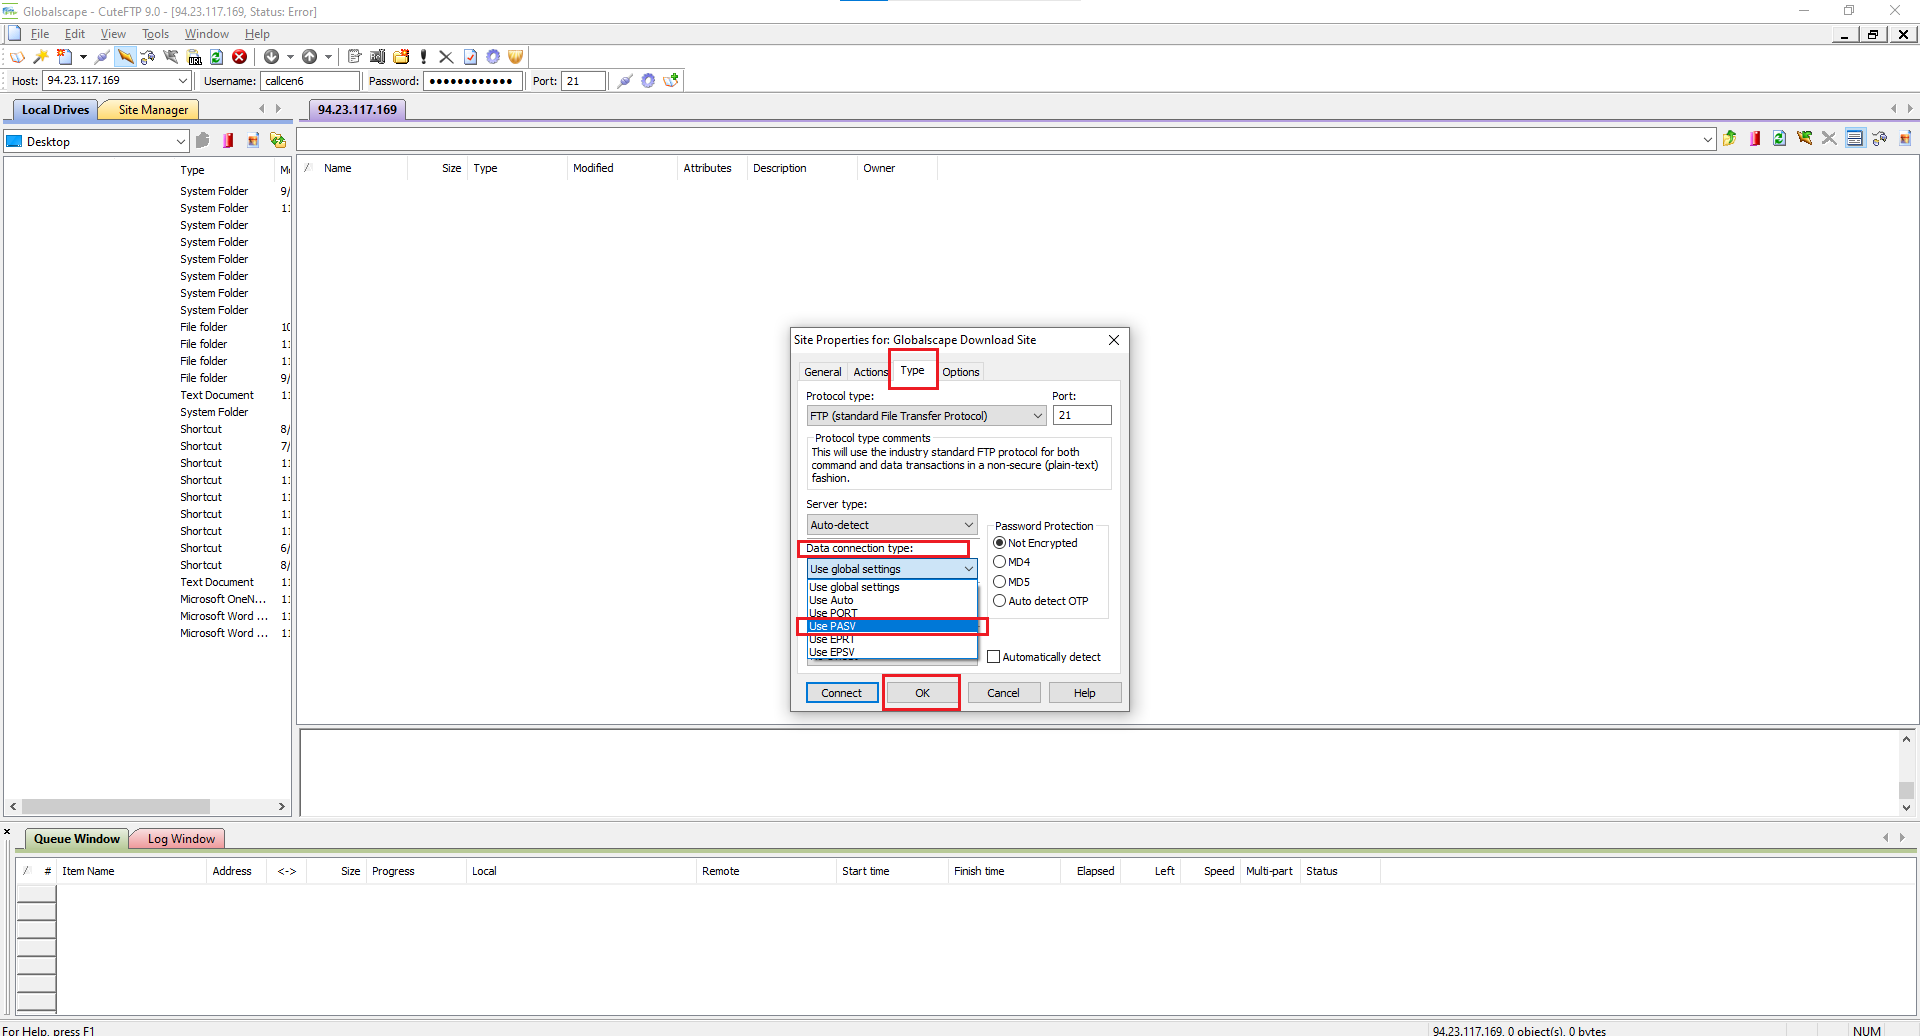Click the Connect button in dialog
Viewport: 1920px width, 1036px height.
pos(841,693)
